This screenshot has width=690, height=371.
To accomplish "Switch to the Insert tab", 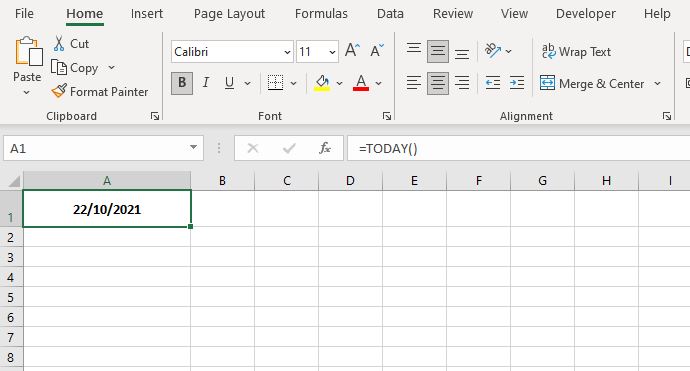I will [x=147, y=14].
